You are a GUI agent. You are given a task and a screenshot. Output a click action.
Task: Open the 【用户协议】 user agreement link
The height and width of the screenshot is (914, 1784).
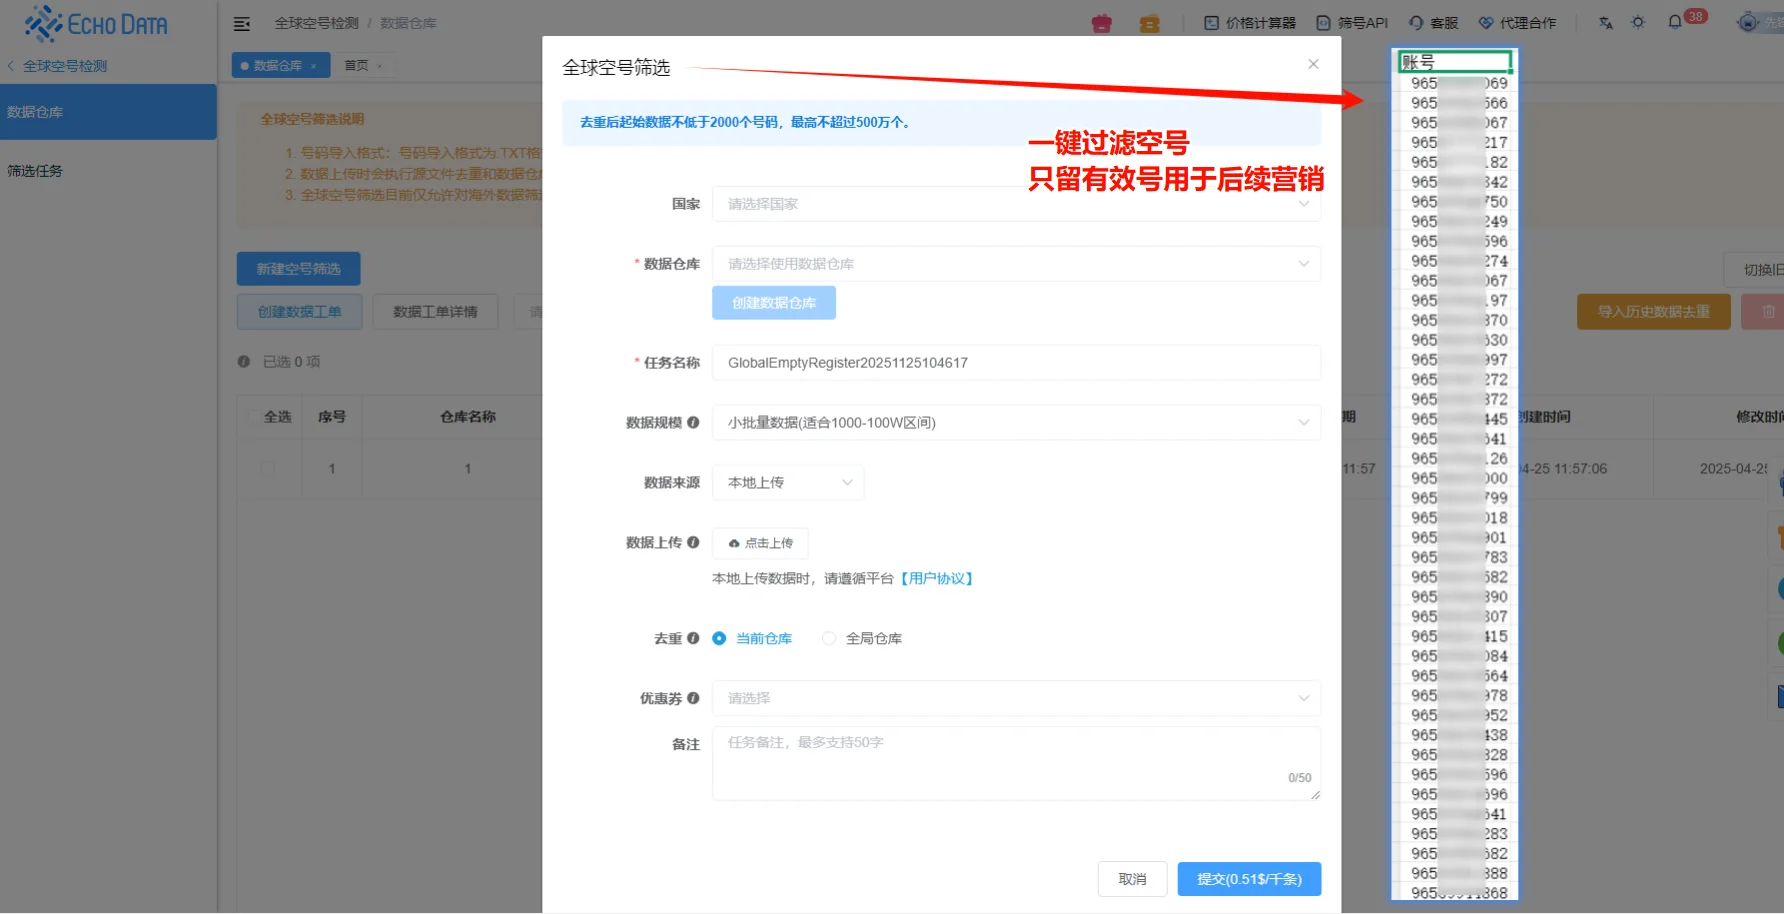(938, 578)
